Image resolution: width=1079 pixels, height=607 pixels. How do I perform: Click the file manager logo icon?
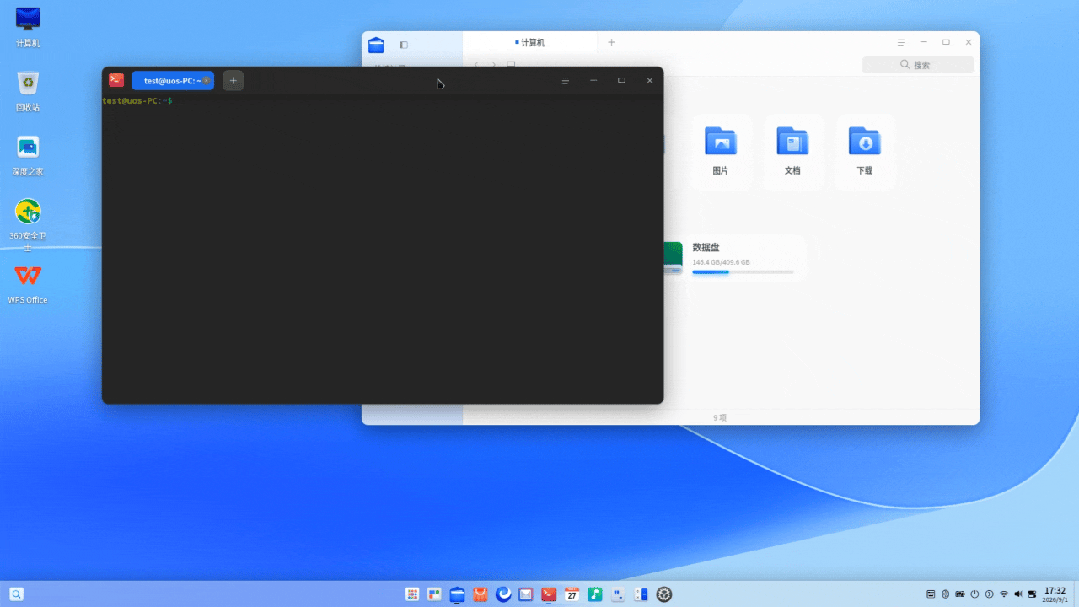tap(376, 45)
